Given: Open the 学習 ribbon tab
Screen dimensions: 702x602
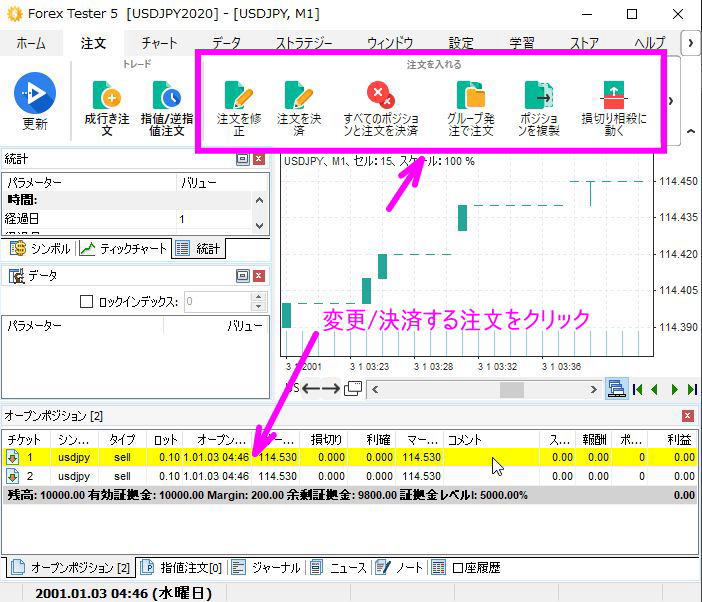Looking at the screenshot, I should pyautogui.click(x=522, y=43).
